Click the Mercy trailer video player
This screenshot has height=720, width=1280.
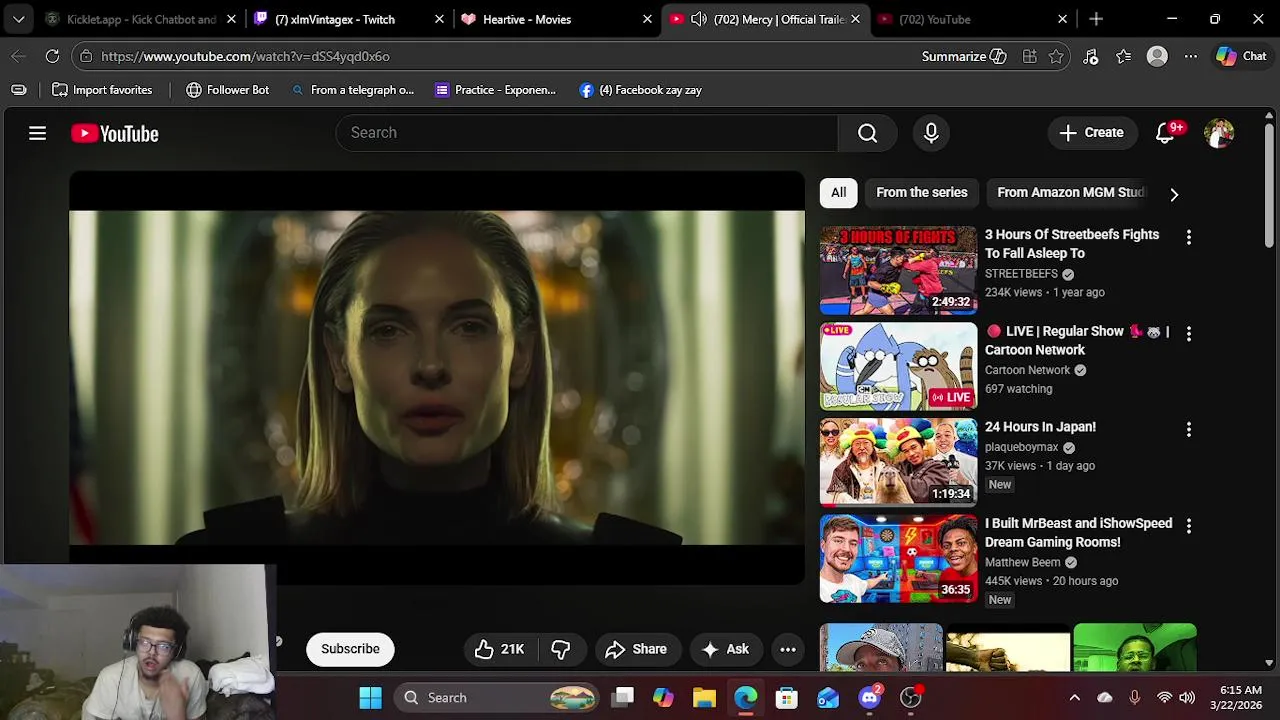tap(437, 378)
